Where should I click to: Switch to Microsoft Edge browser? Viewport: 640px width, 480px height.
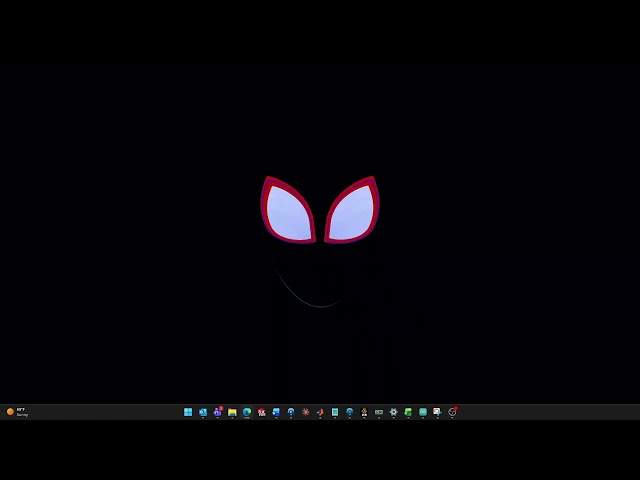click(x=247, y=412)
